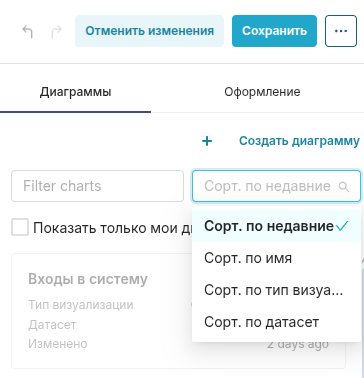Click the Датасет label in card
This screenshot has width=364, height=378.
52,324
